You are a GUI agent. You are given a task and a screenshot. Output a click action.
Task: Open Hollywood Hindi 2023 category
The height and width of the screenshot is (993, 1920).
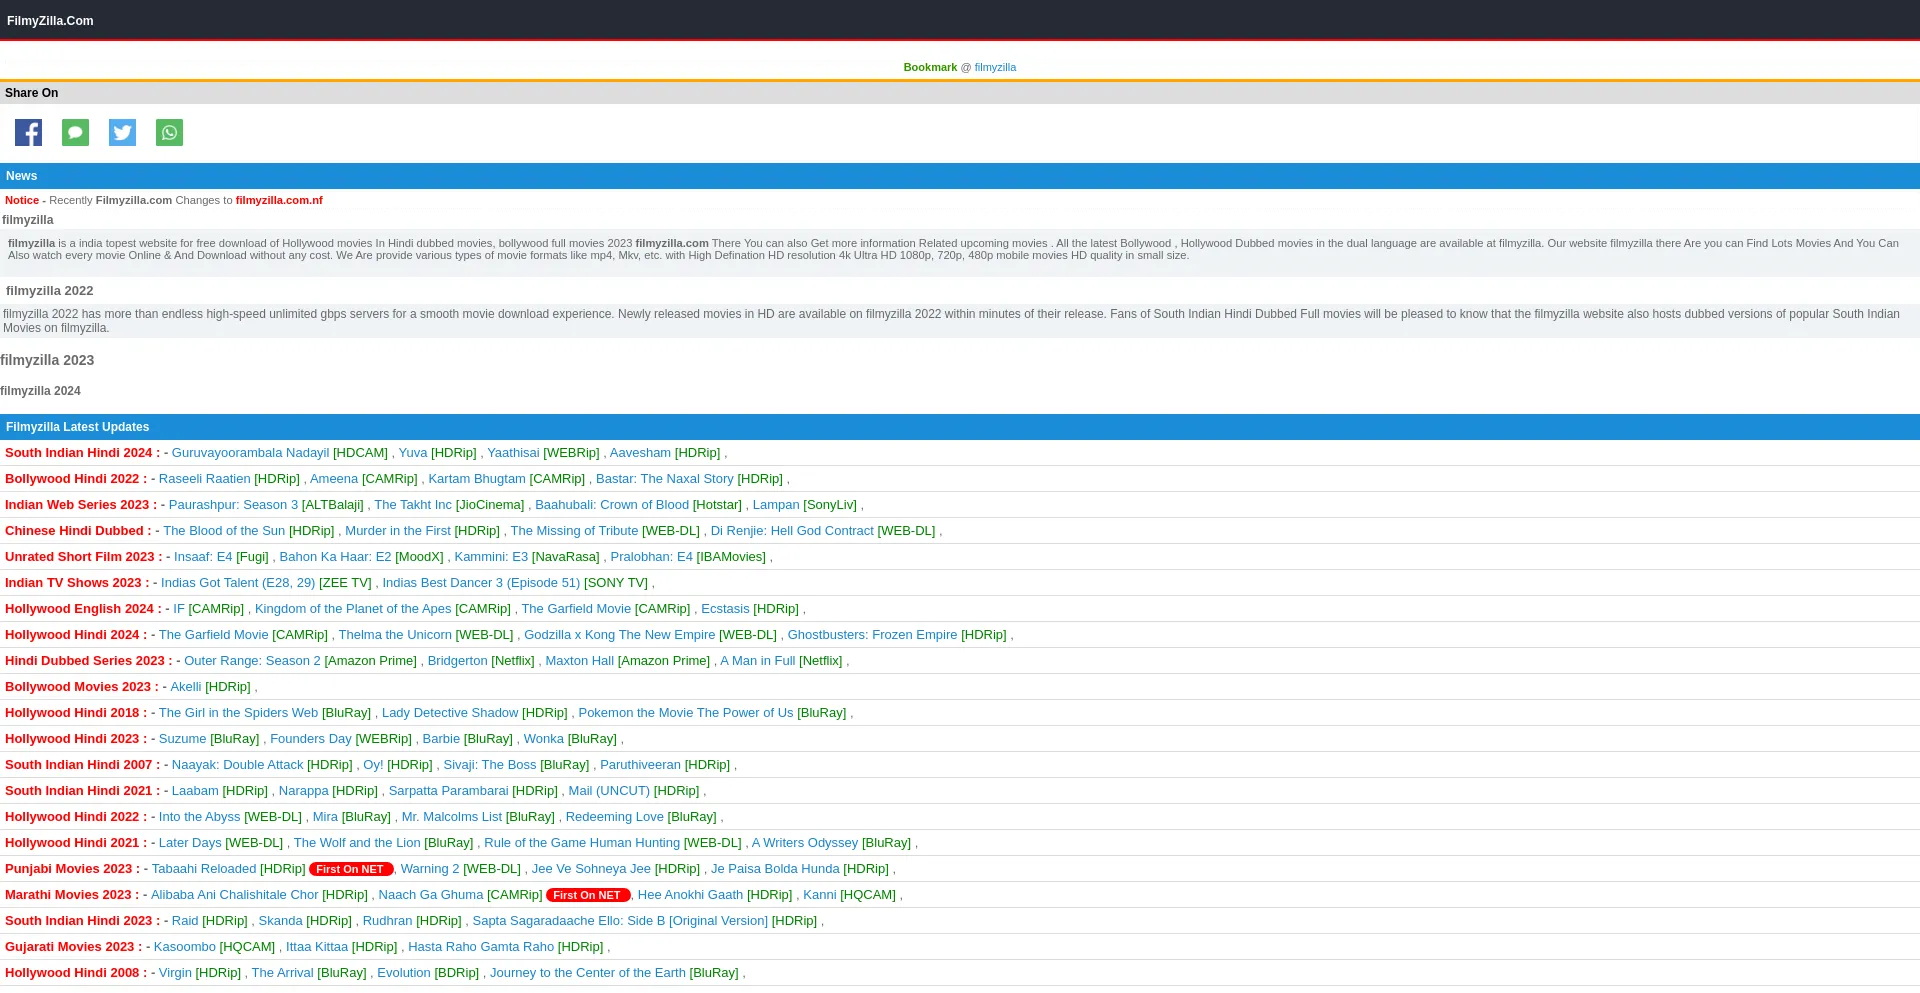click(x=72, y=739)
